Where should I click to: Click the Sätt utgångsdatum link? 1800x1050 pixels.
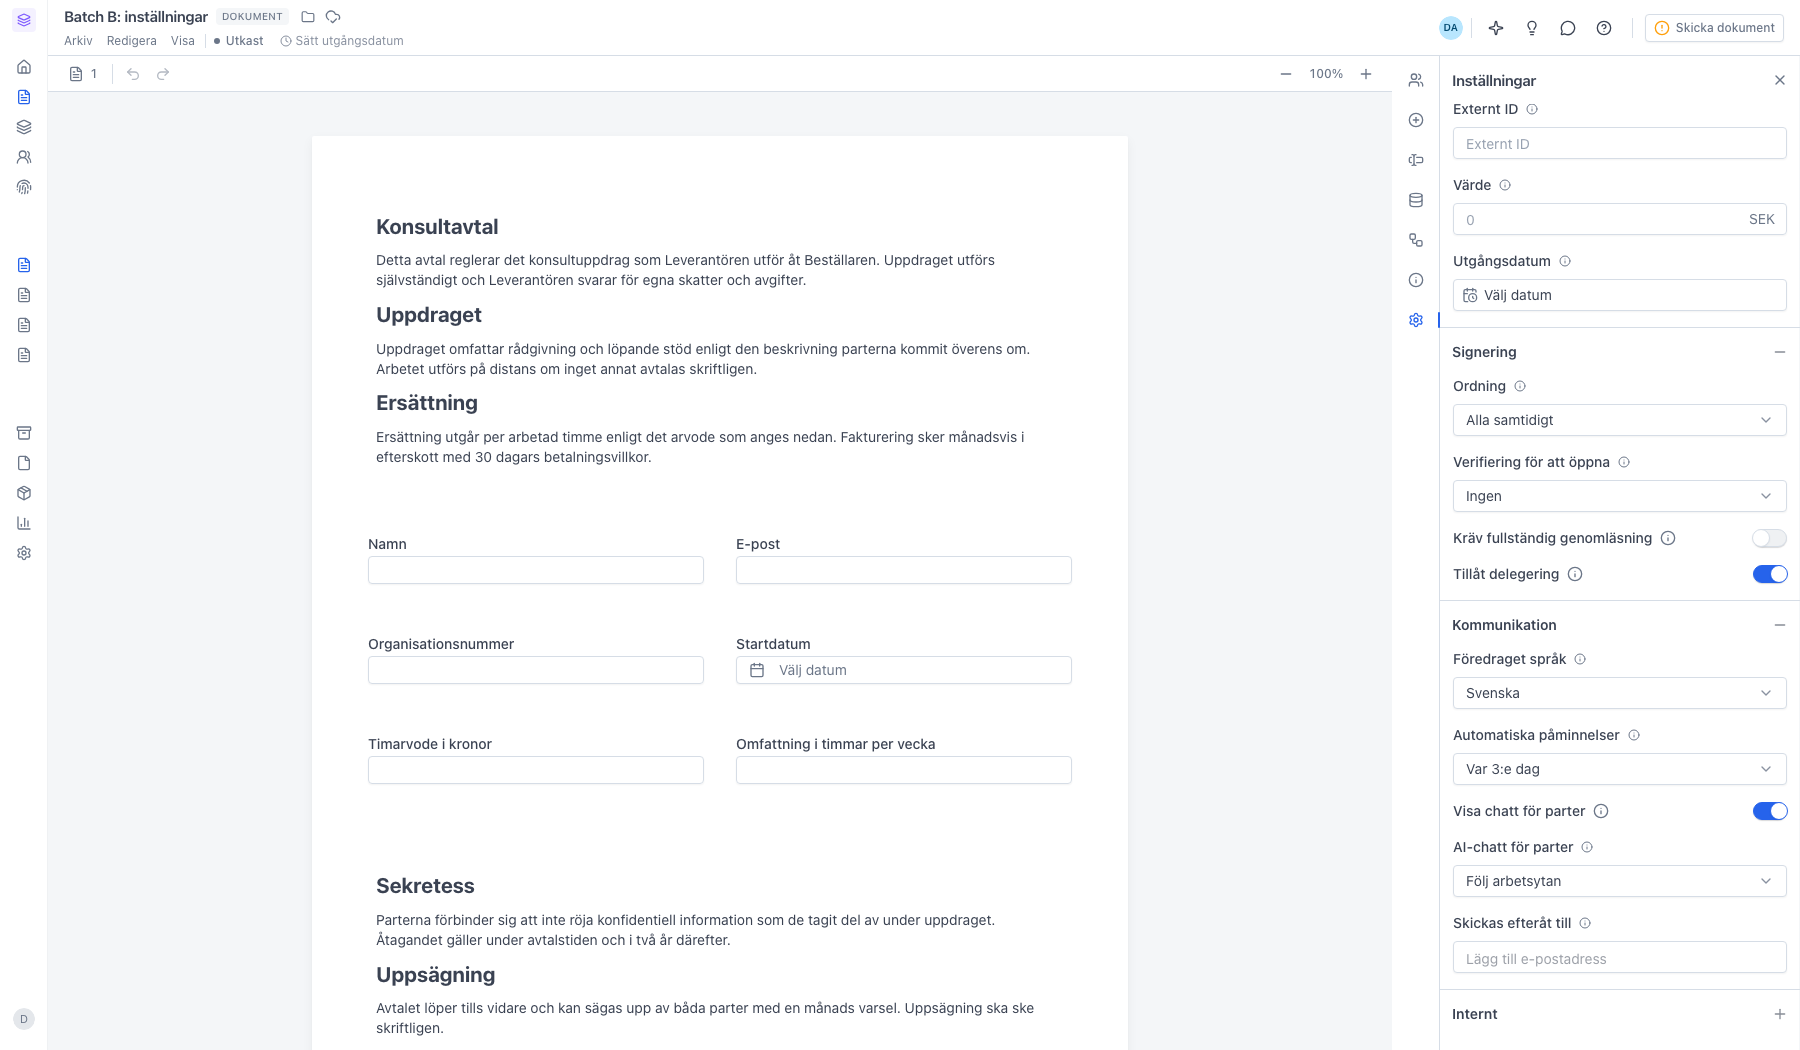click(342, 41)
